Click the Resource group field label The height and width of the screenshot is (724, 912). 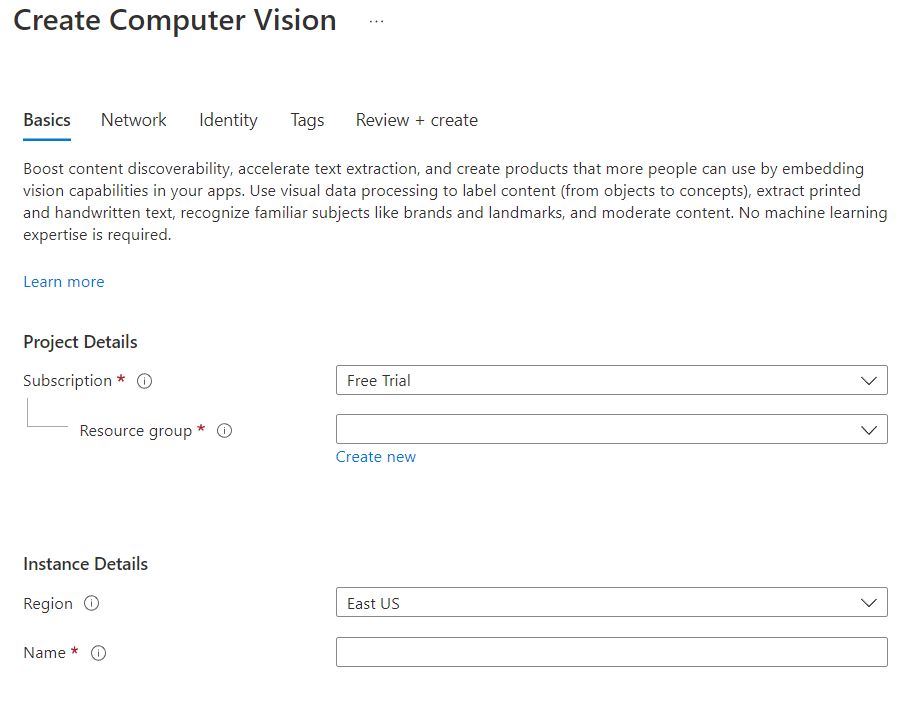[x=135, y=431]
